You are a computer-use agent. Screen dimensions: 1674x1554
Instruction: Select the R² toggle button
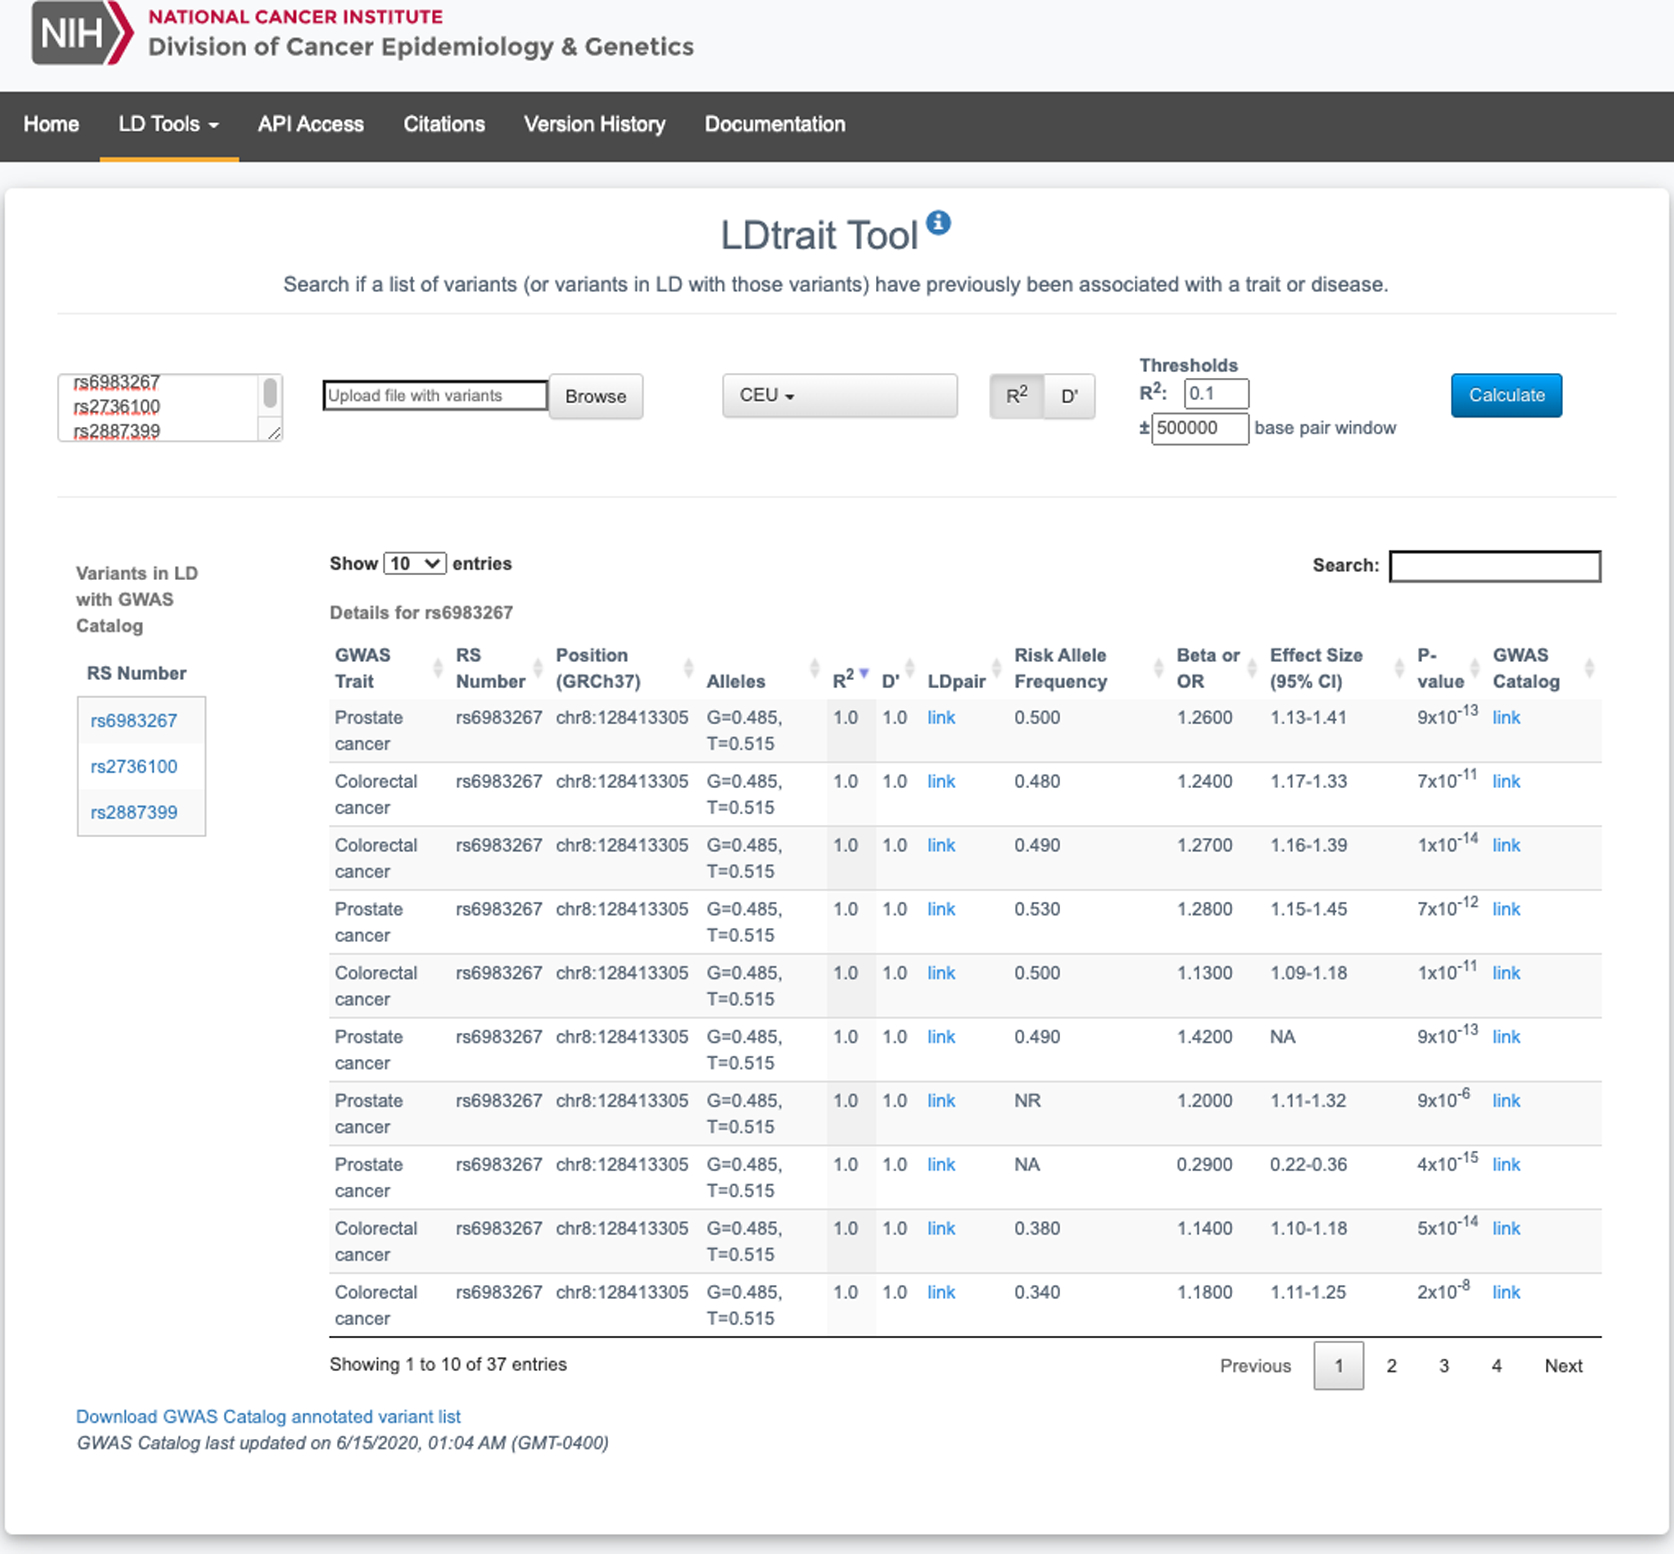[x=1016, y=396]
